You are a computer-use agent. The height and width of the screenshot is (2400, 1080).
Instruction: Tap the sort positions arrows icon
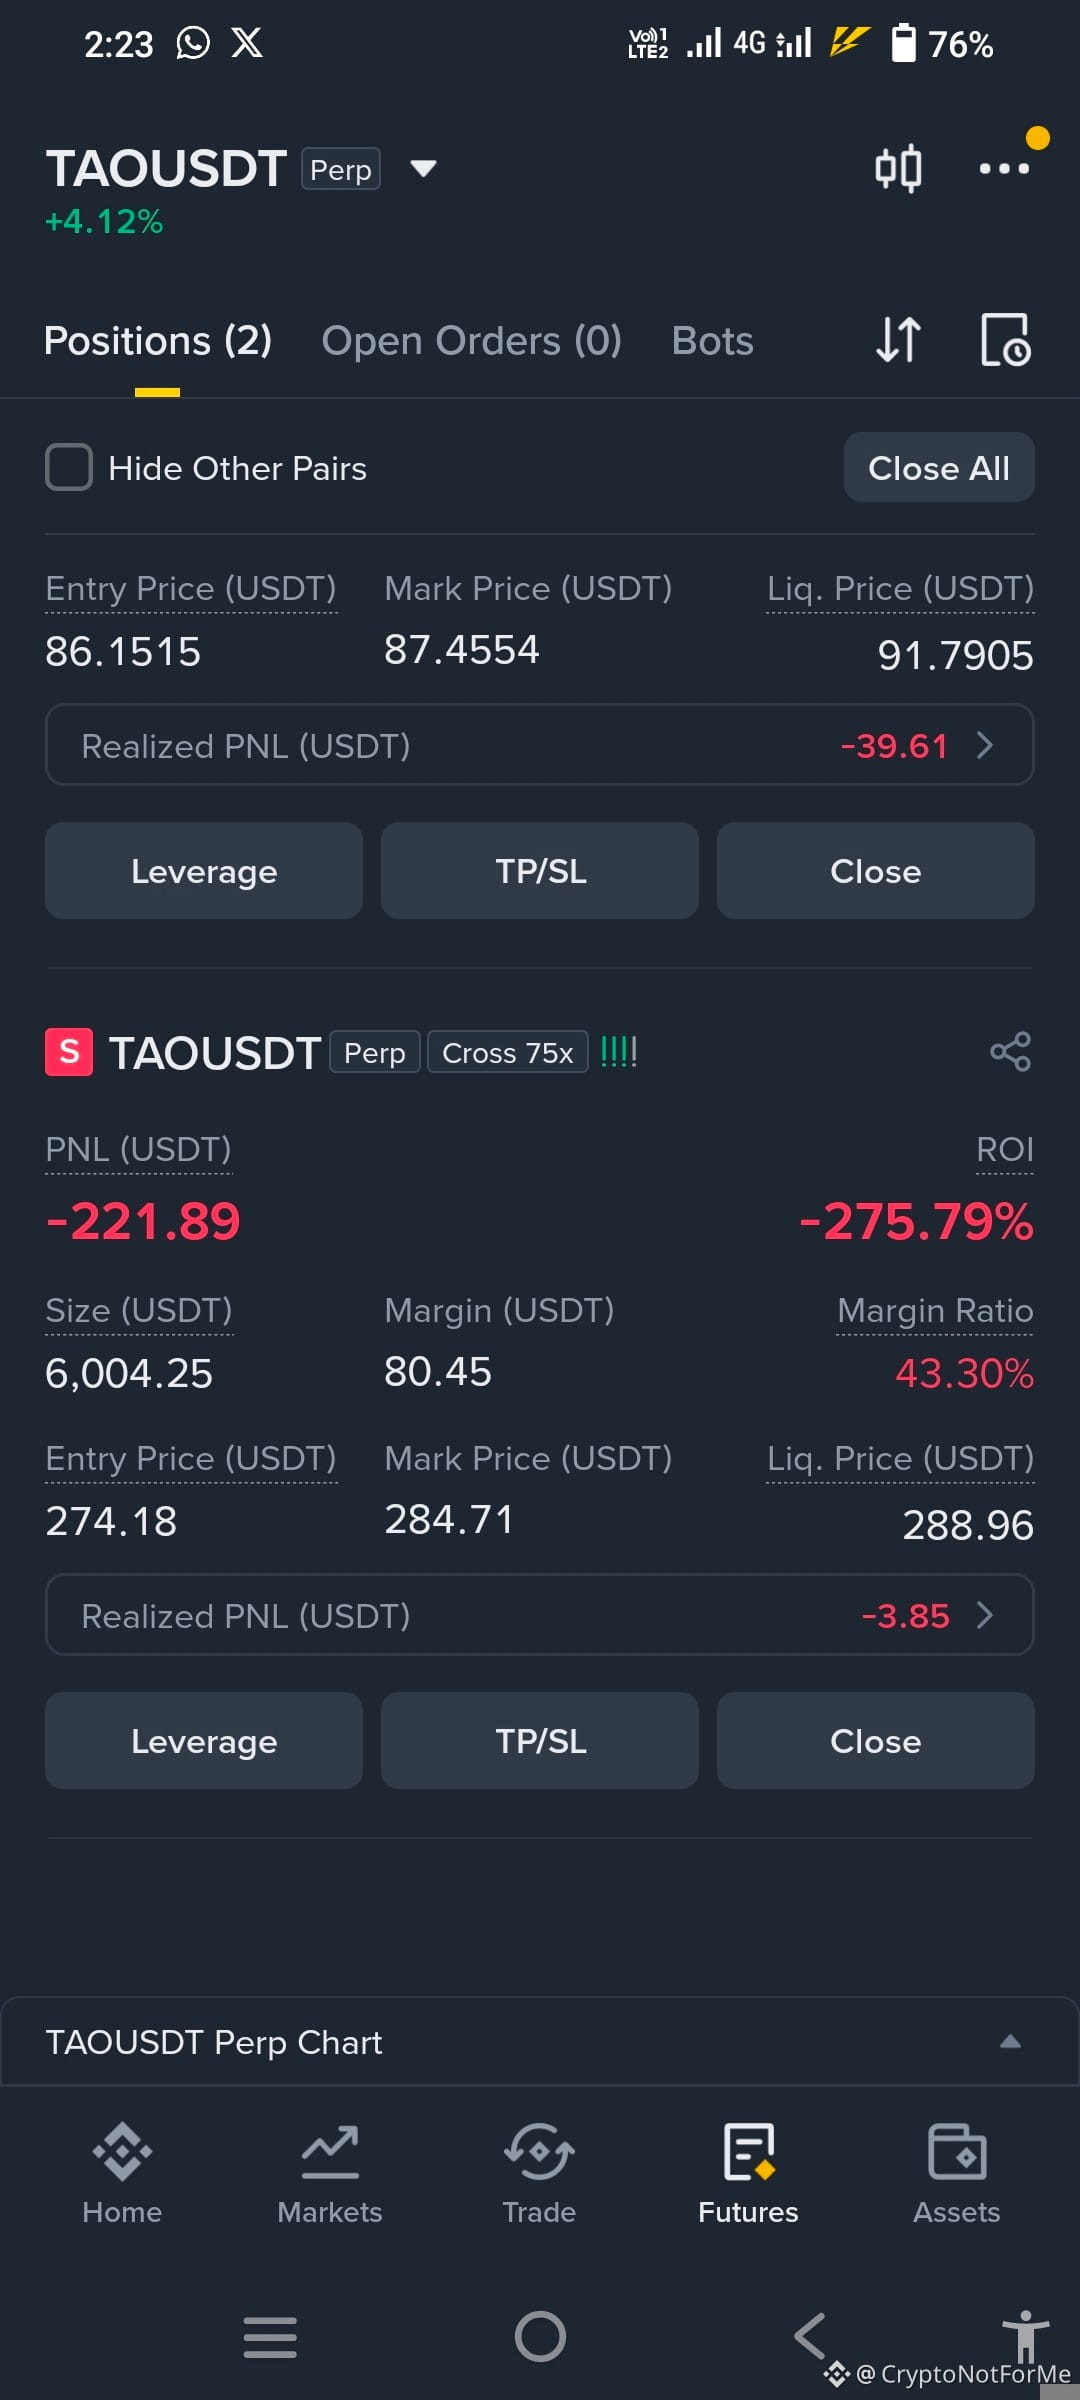[898, 340]
